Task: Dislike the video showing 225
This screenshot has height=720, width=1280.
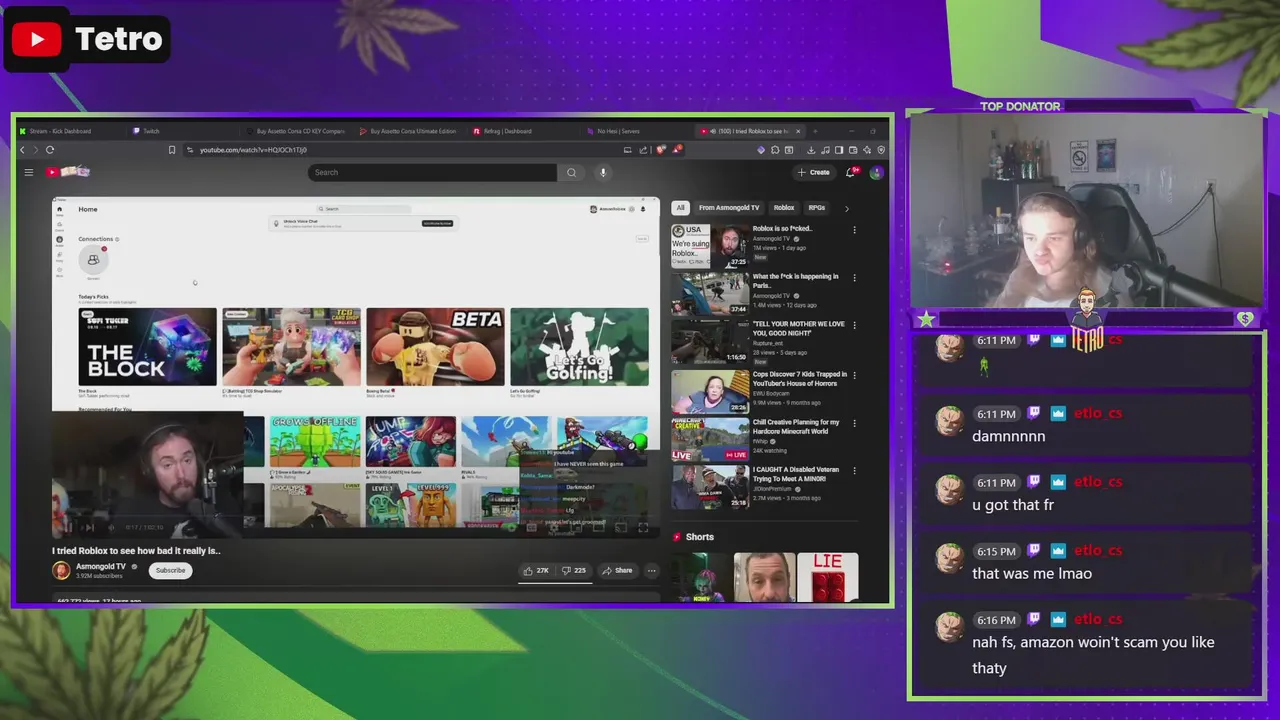Action: (x=573, y=570)
